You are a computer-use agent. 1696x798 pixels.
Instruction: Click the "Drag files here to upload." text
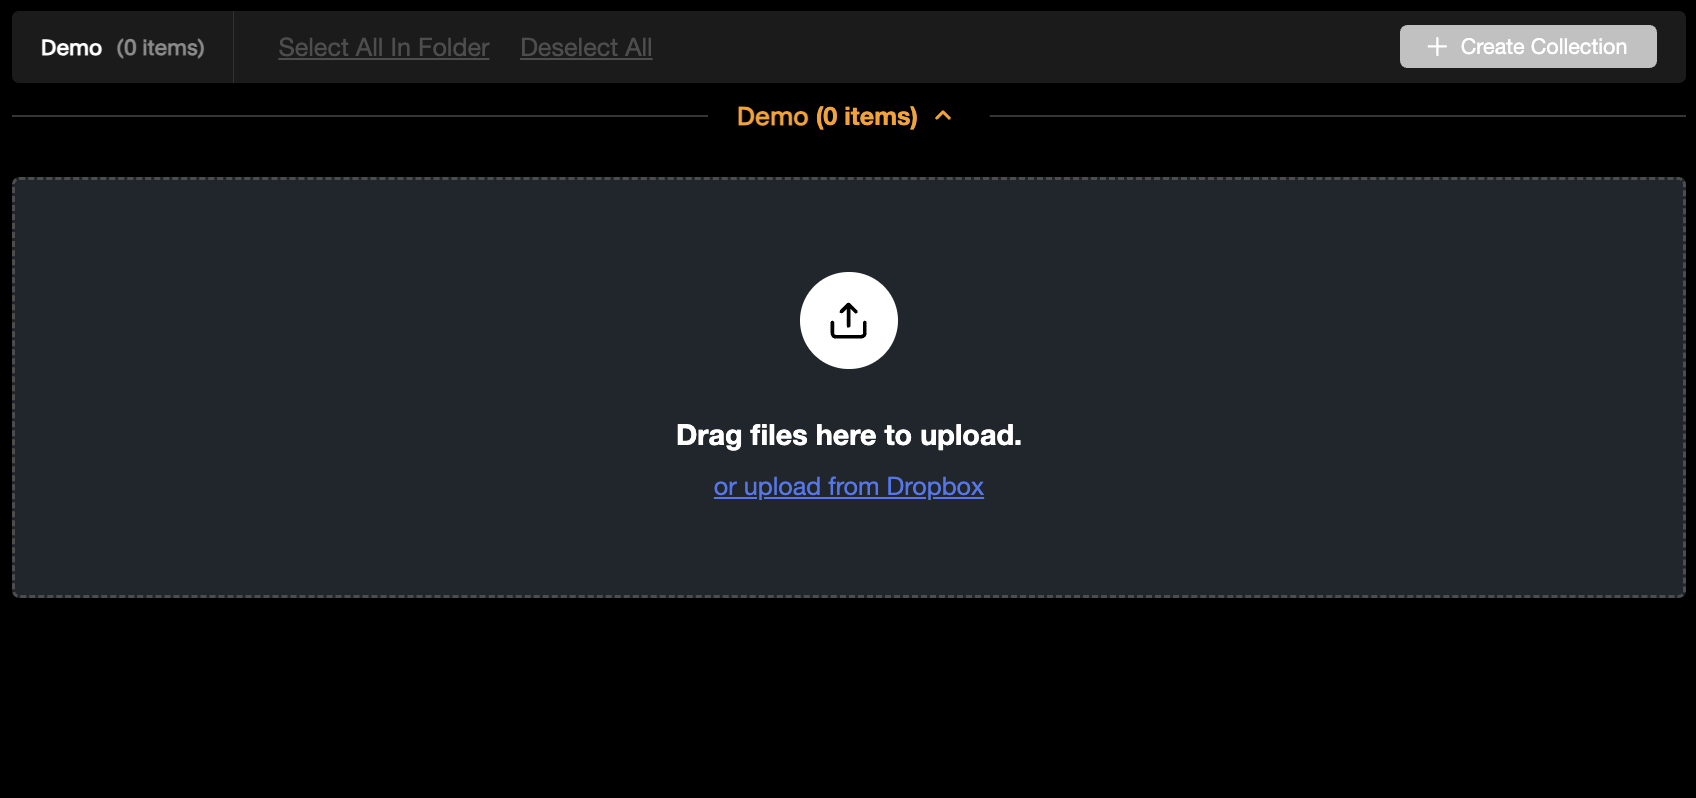[848, 435]
